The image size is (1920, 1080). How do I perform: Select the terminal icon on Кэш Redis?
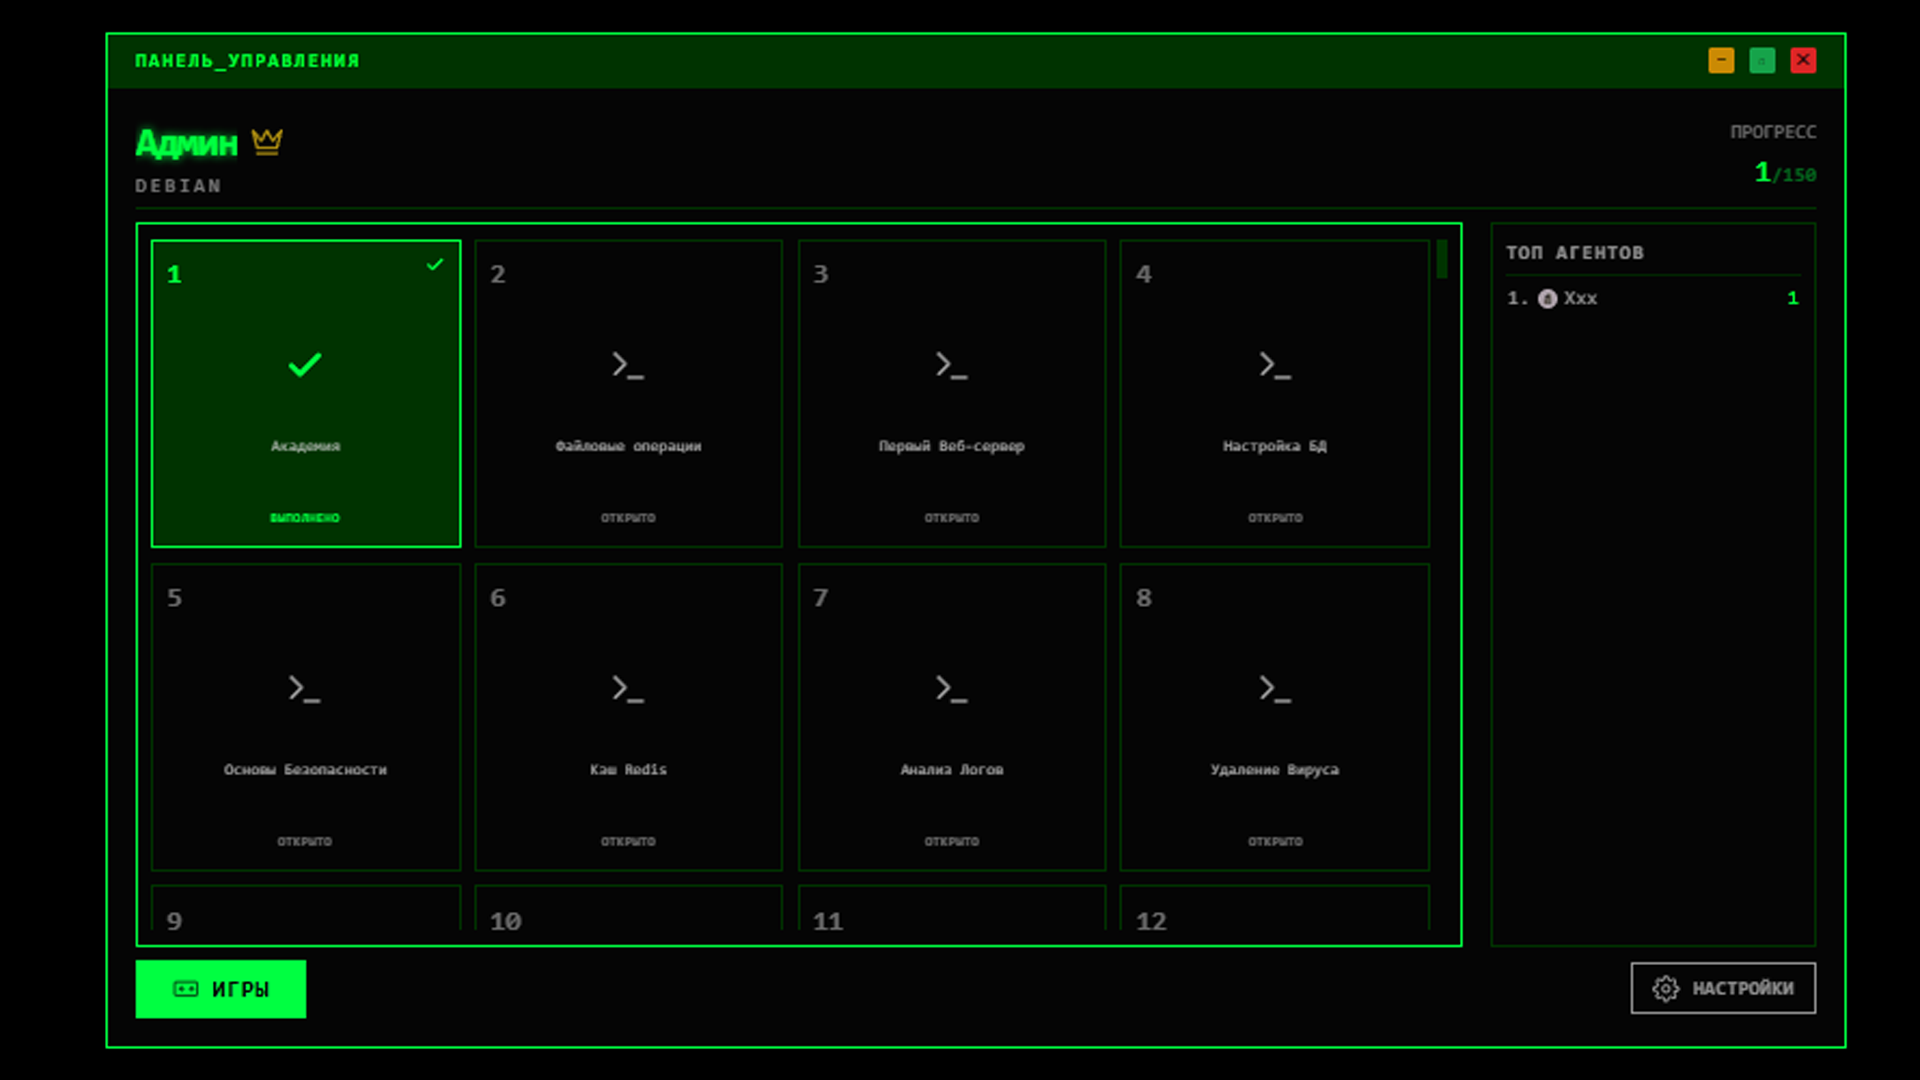628,690
